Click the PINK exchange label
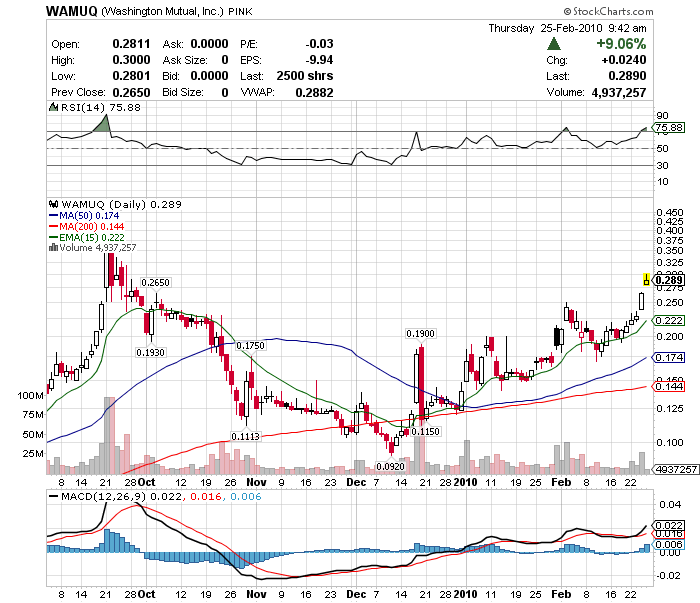Viewport: 700px width, 603px height. click(x=240, y=12)
